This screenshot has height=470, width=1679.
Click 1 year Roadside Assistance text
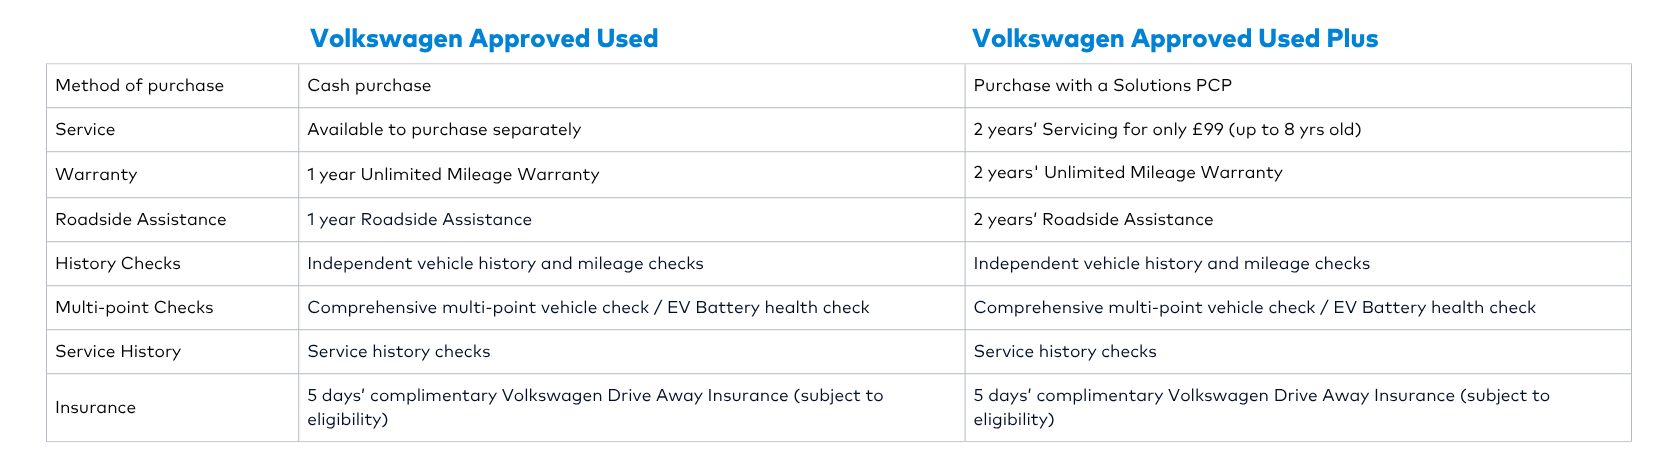[x=419, y=220]
